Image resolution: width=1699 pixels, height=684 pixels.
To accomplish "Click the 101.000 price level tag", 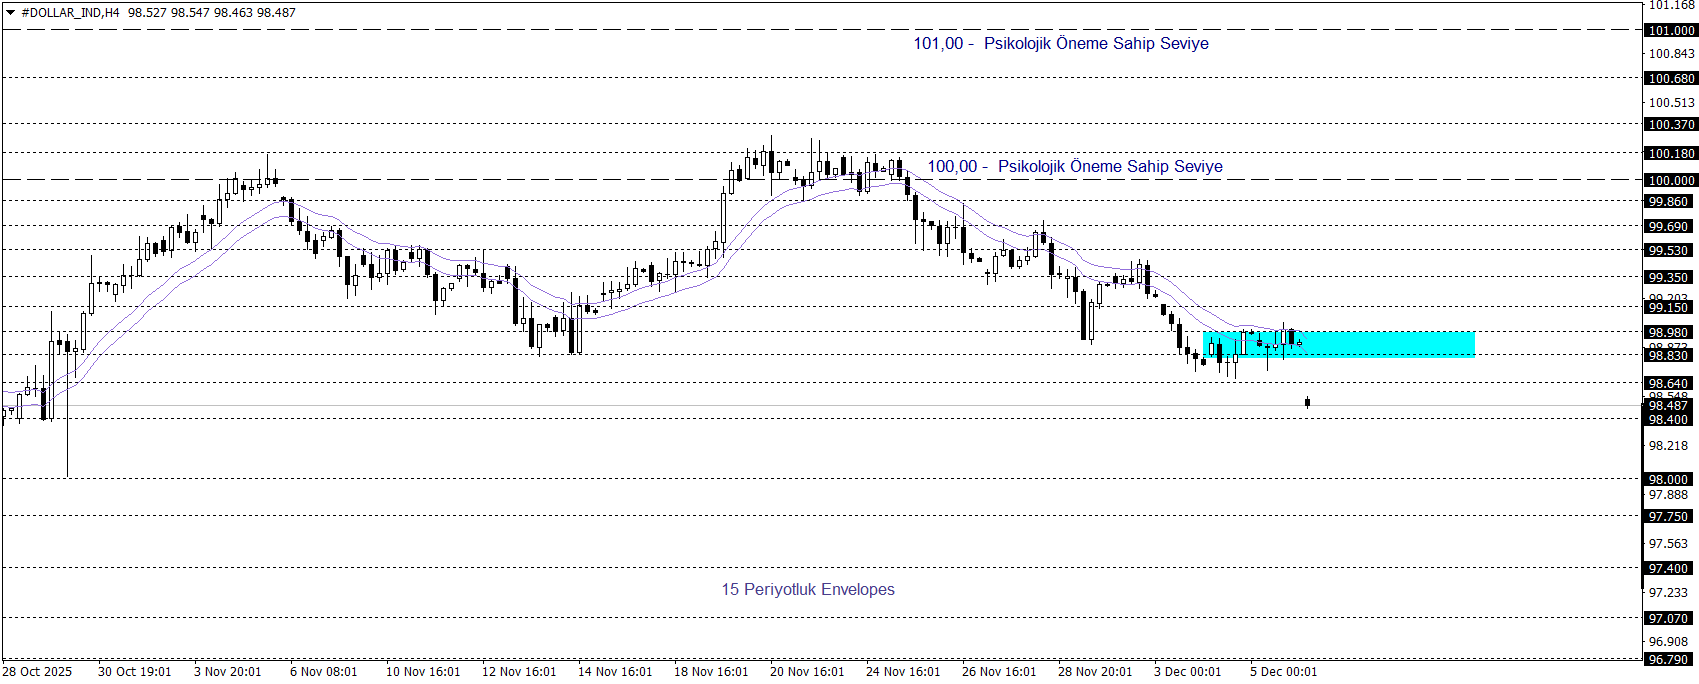I will [x=1670, y=31].
